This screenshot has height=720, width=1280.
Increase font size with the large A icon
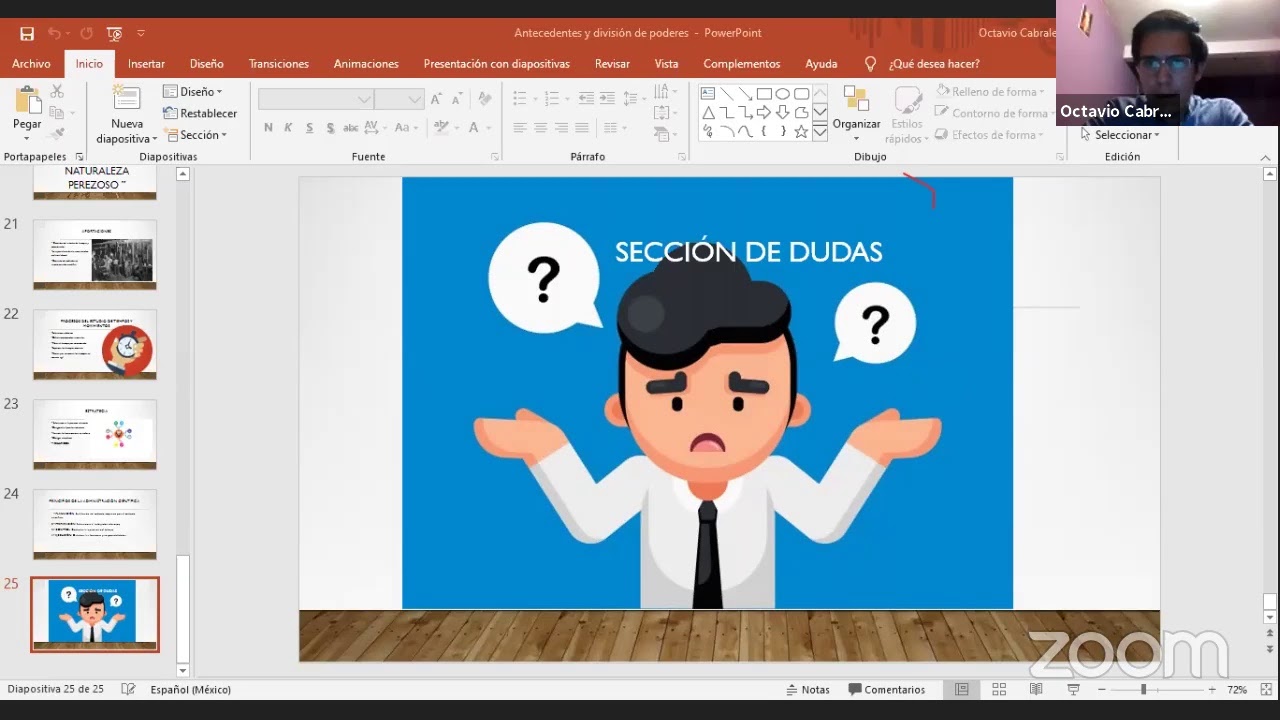[436, 99]
